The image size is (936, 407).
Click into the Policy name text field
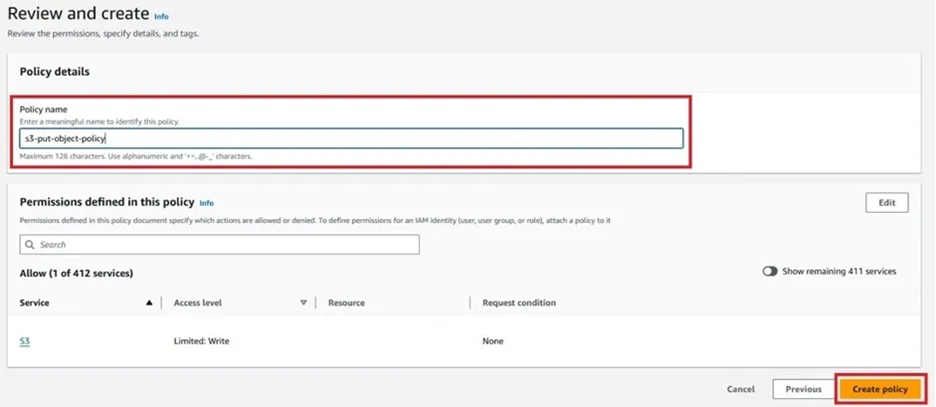351,139
